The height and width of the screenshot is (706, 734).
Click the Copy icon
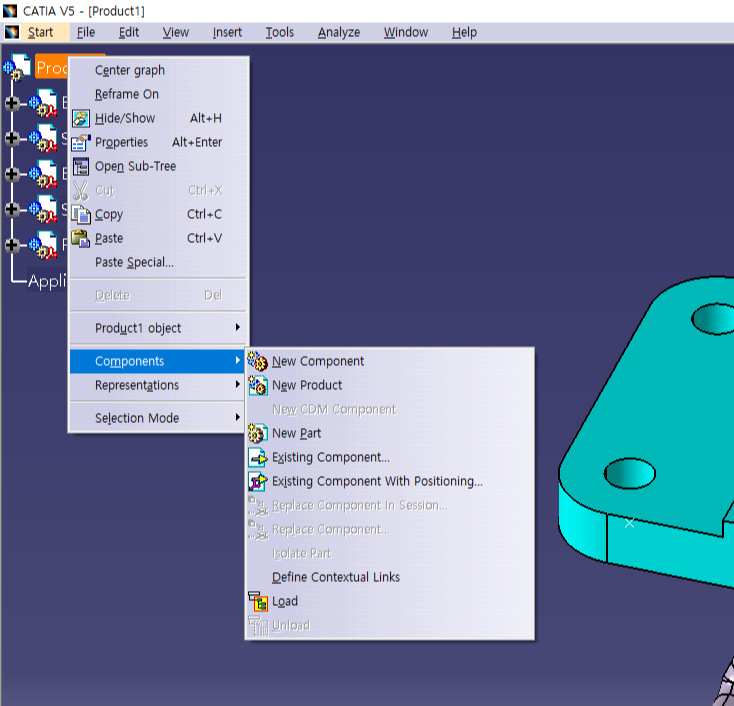click(x=81, y=214)
